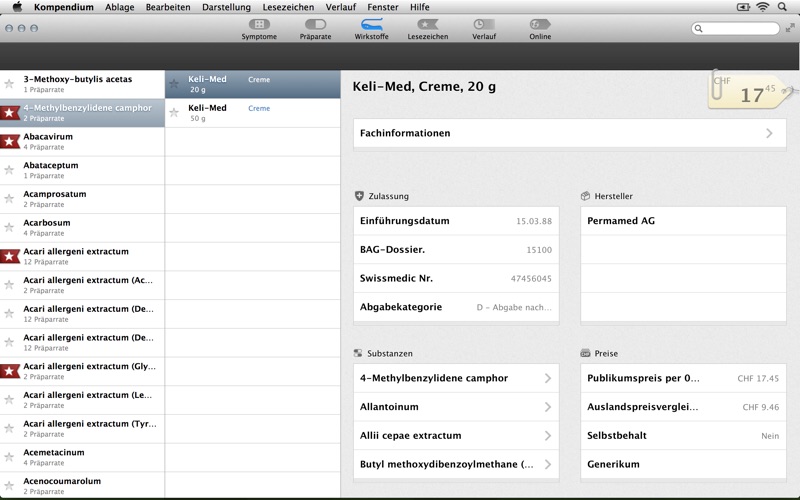Click the Publikumspreis row
The width and height of the screenshot is (800, 500).
[683, 378]
